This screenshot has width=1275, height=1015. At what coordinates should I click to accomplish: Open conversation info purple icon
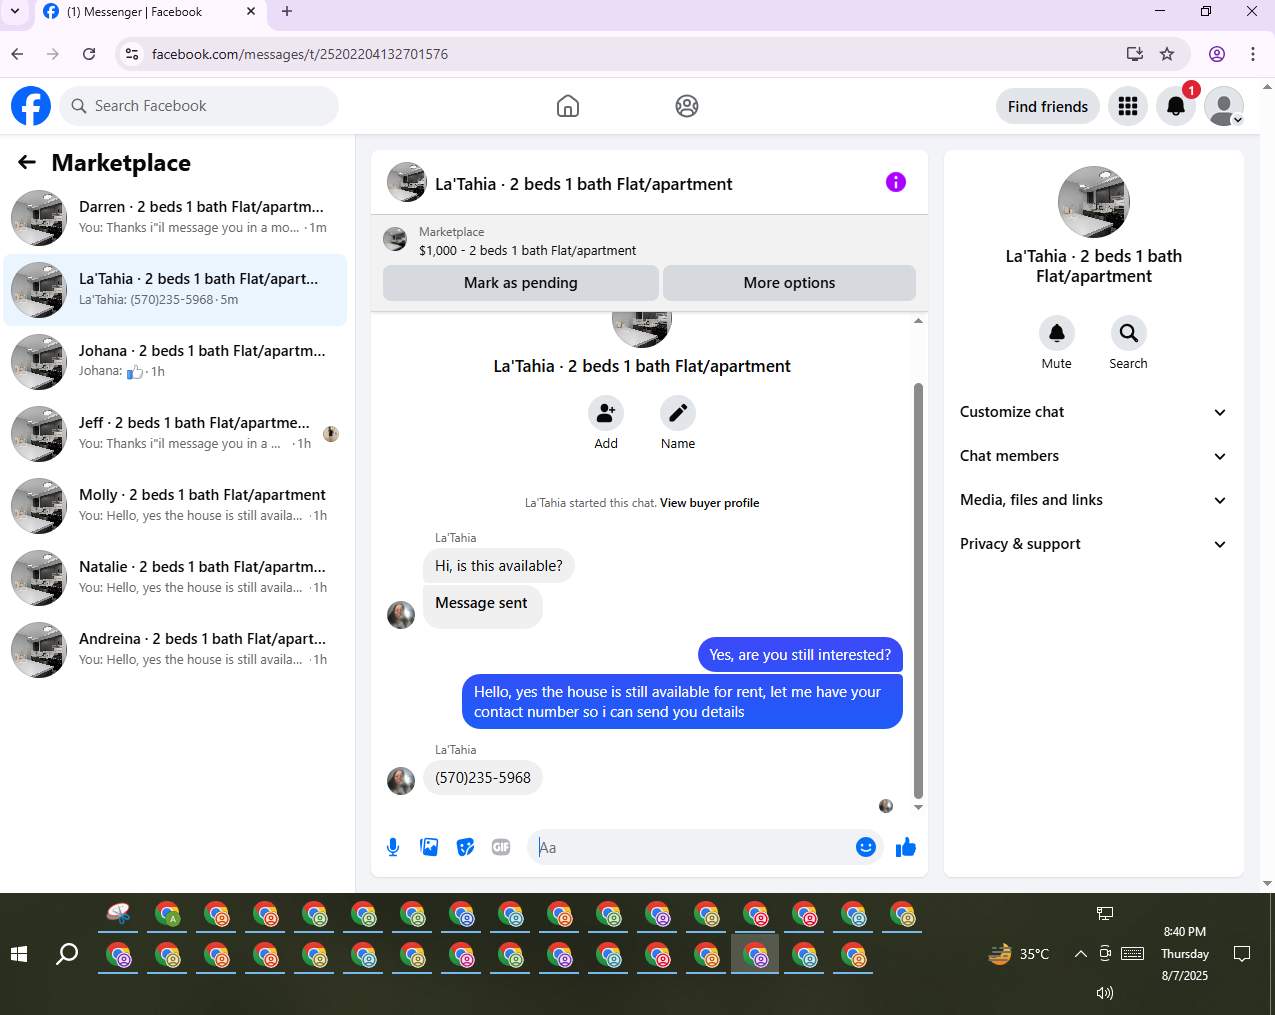(x=896, y=182)
